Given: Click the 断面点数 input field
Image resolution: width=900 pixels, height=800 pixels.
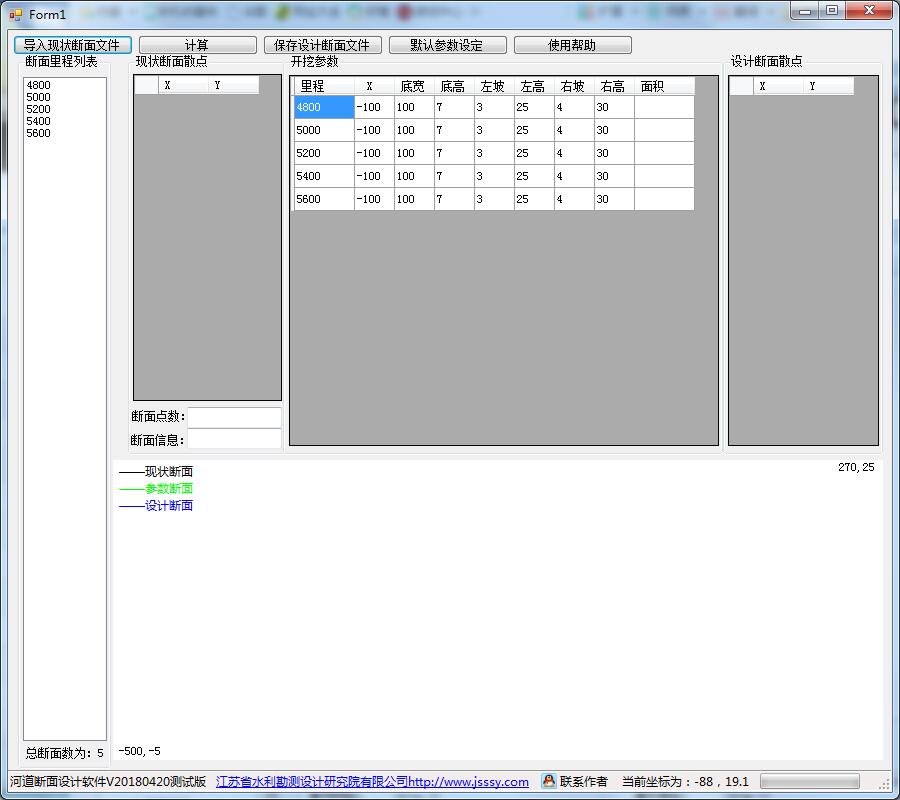Looking at the screenshot, I should pos(234,417).
